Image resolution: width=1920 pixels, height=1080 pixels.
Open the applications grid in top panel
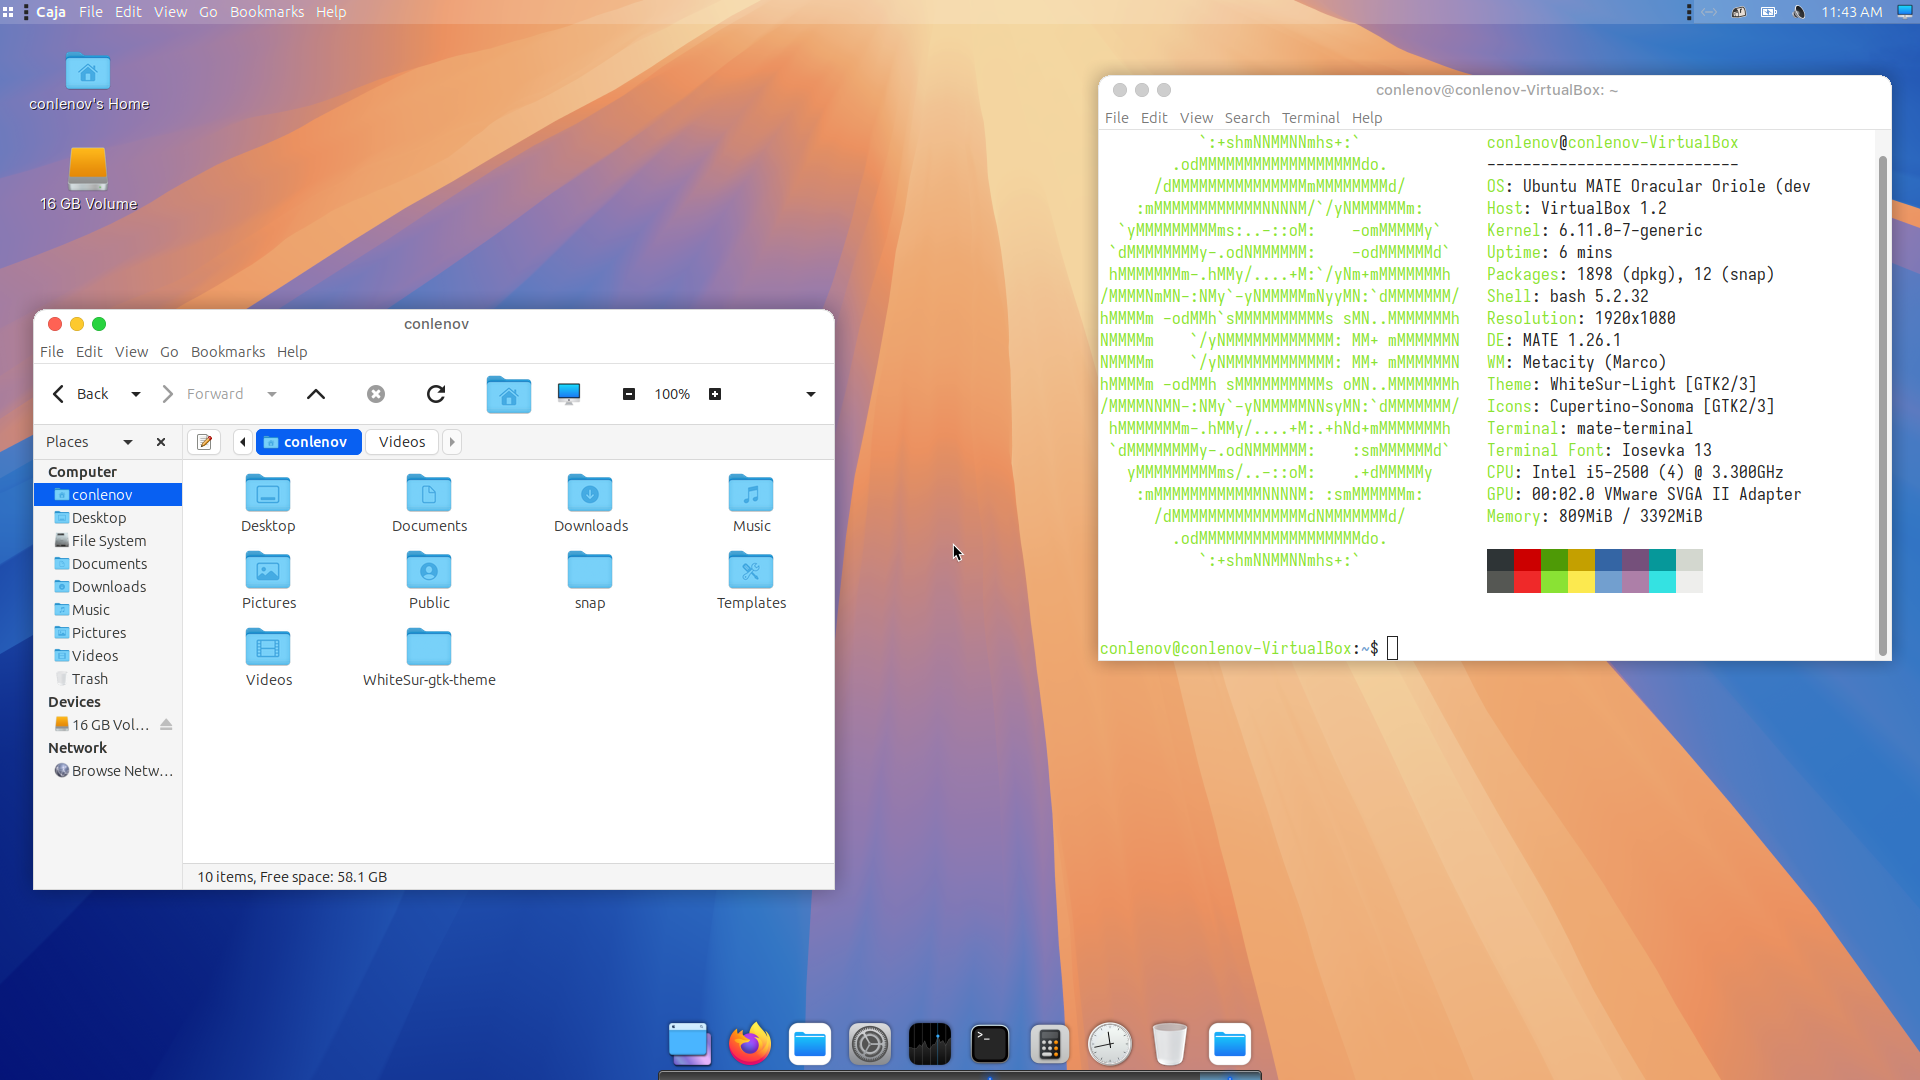8,12
